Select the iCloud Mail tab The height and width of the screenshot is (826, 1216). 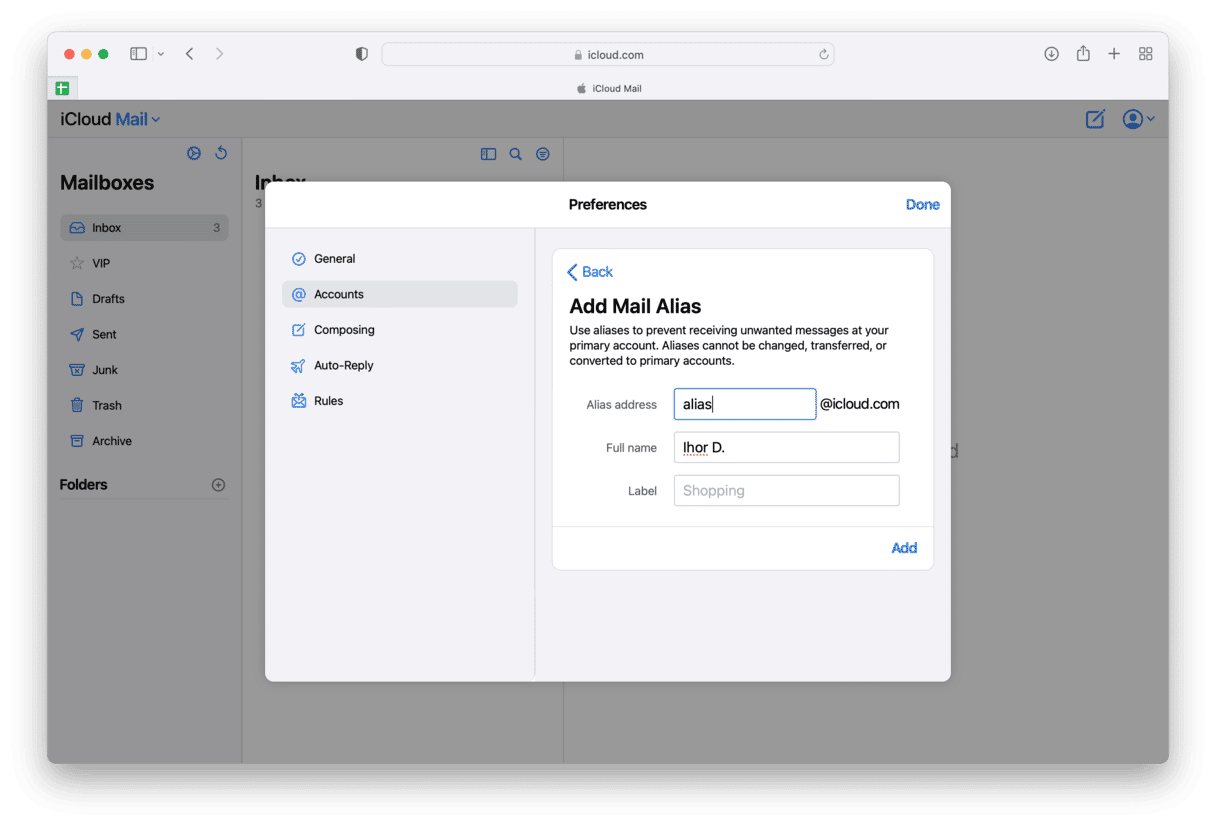pyautogui.click(x=609, y=88)
